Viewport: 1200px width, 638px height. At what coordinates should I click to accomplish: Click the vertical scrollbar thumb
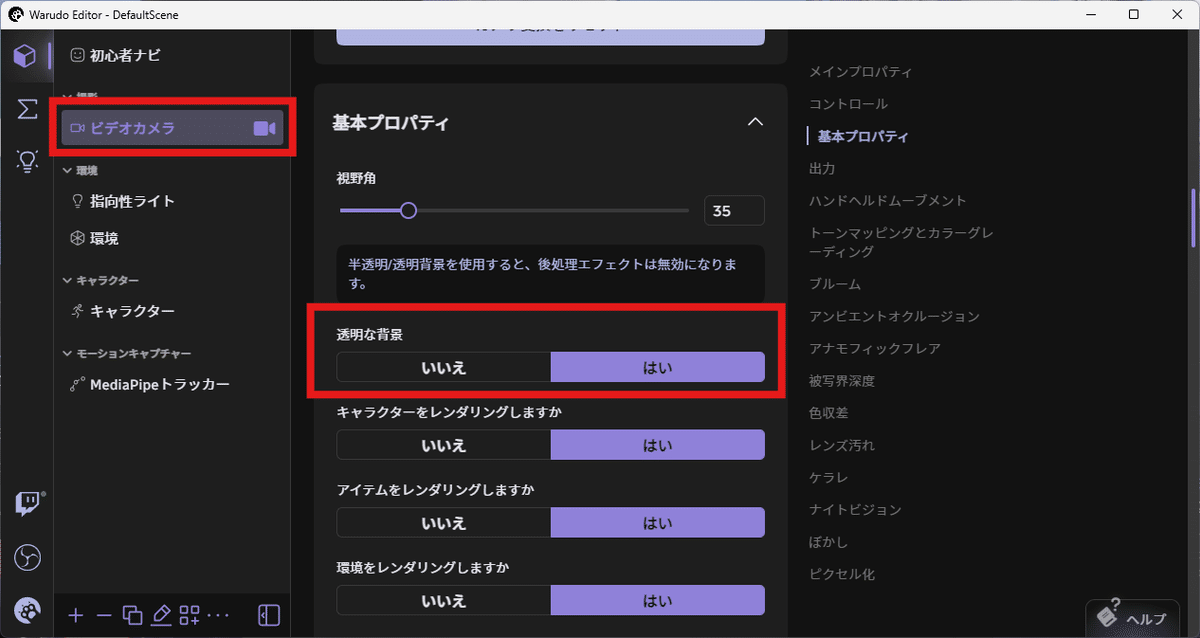tap(1192, 218)
